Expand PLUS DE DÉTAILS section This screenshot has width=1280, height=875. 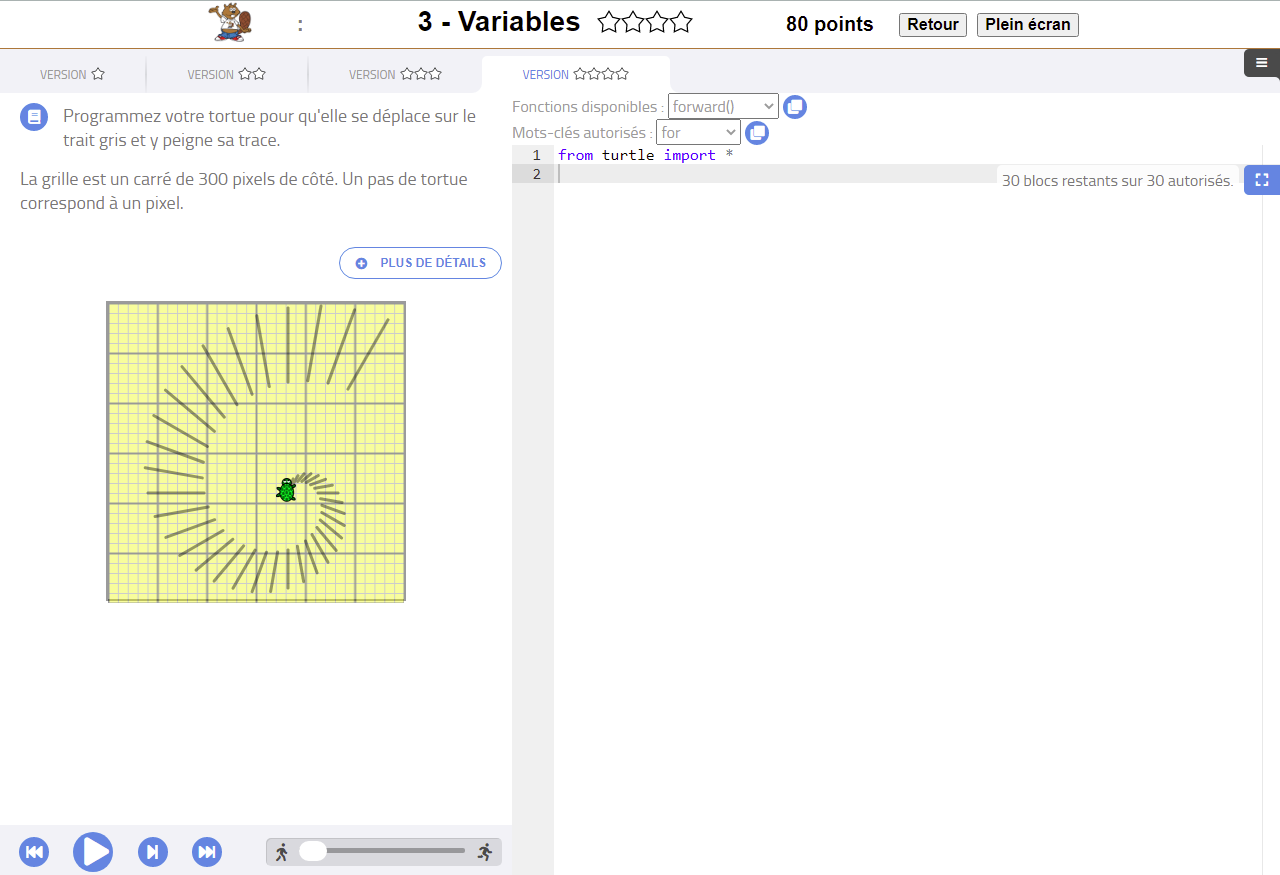click(420, 263)
